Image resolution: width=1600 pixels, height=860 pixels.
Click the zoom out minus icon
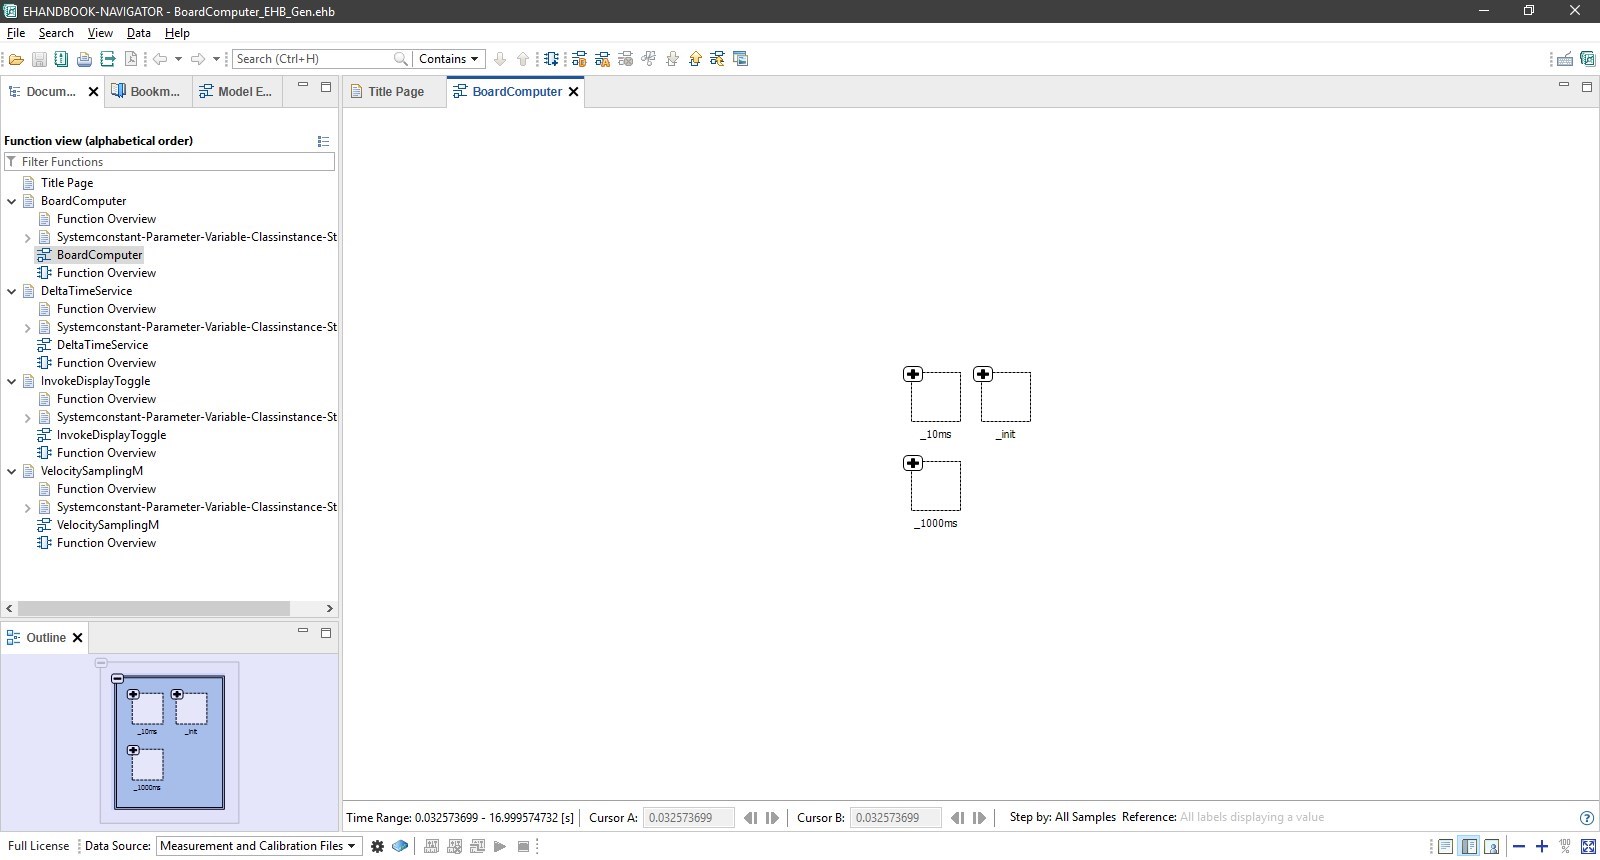coord(1519,847)
